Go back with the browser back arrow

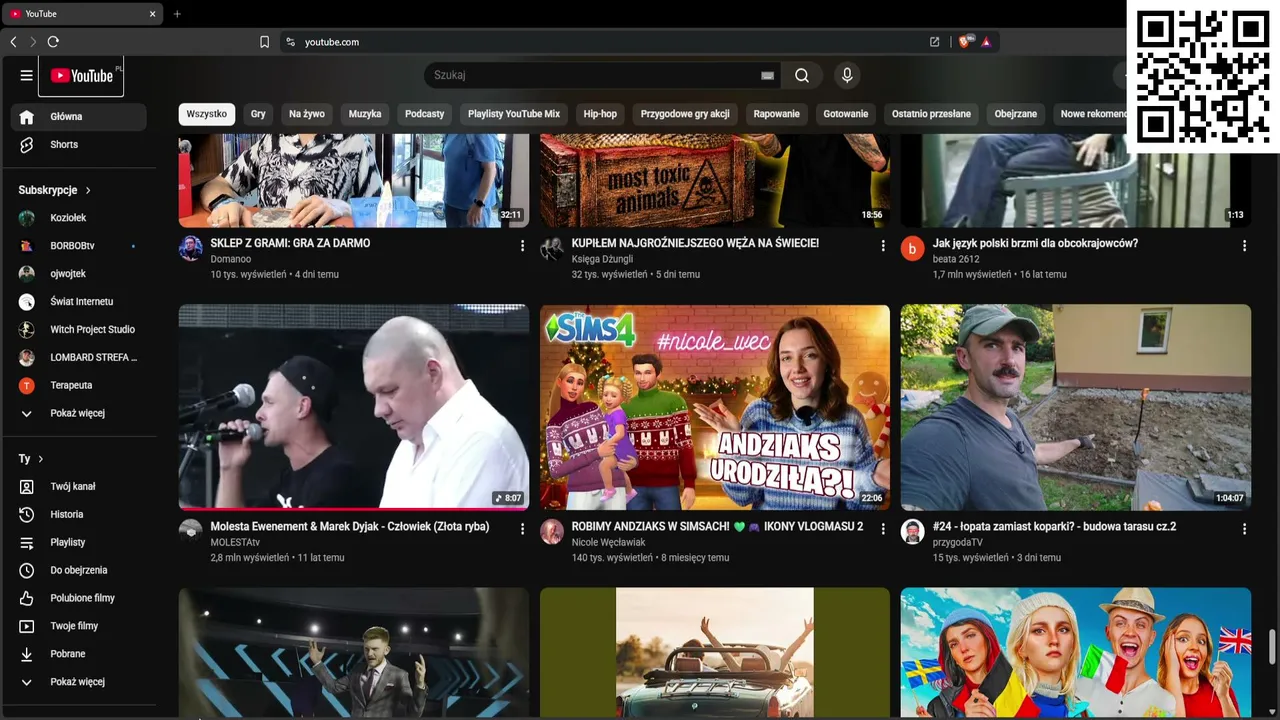point(13,42)
